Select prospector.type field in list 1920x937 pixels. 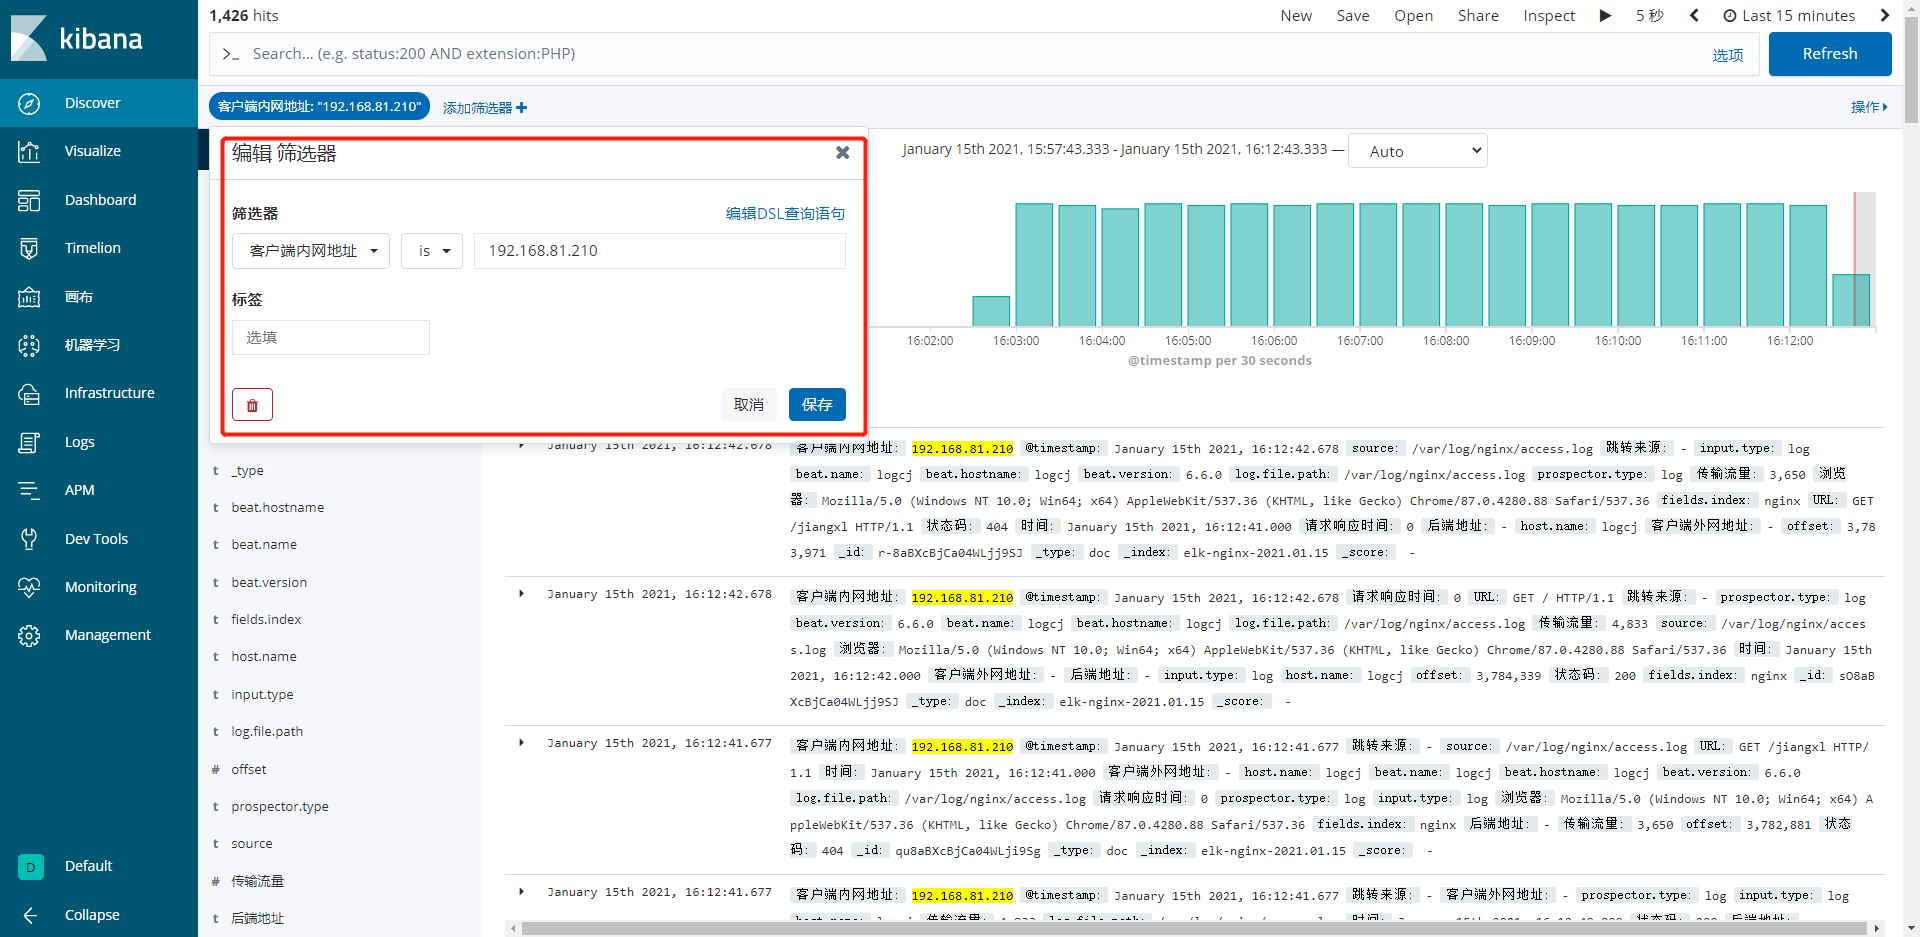(280, 807)
